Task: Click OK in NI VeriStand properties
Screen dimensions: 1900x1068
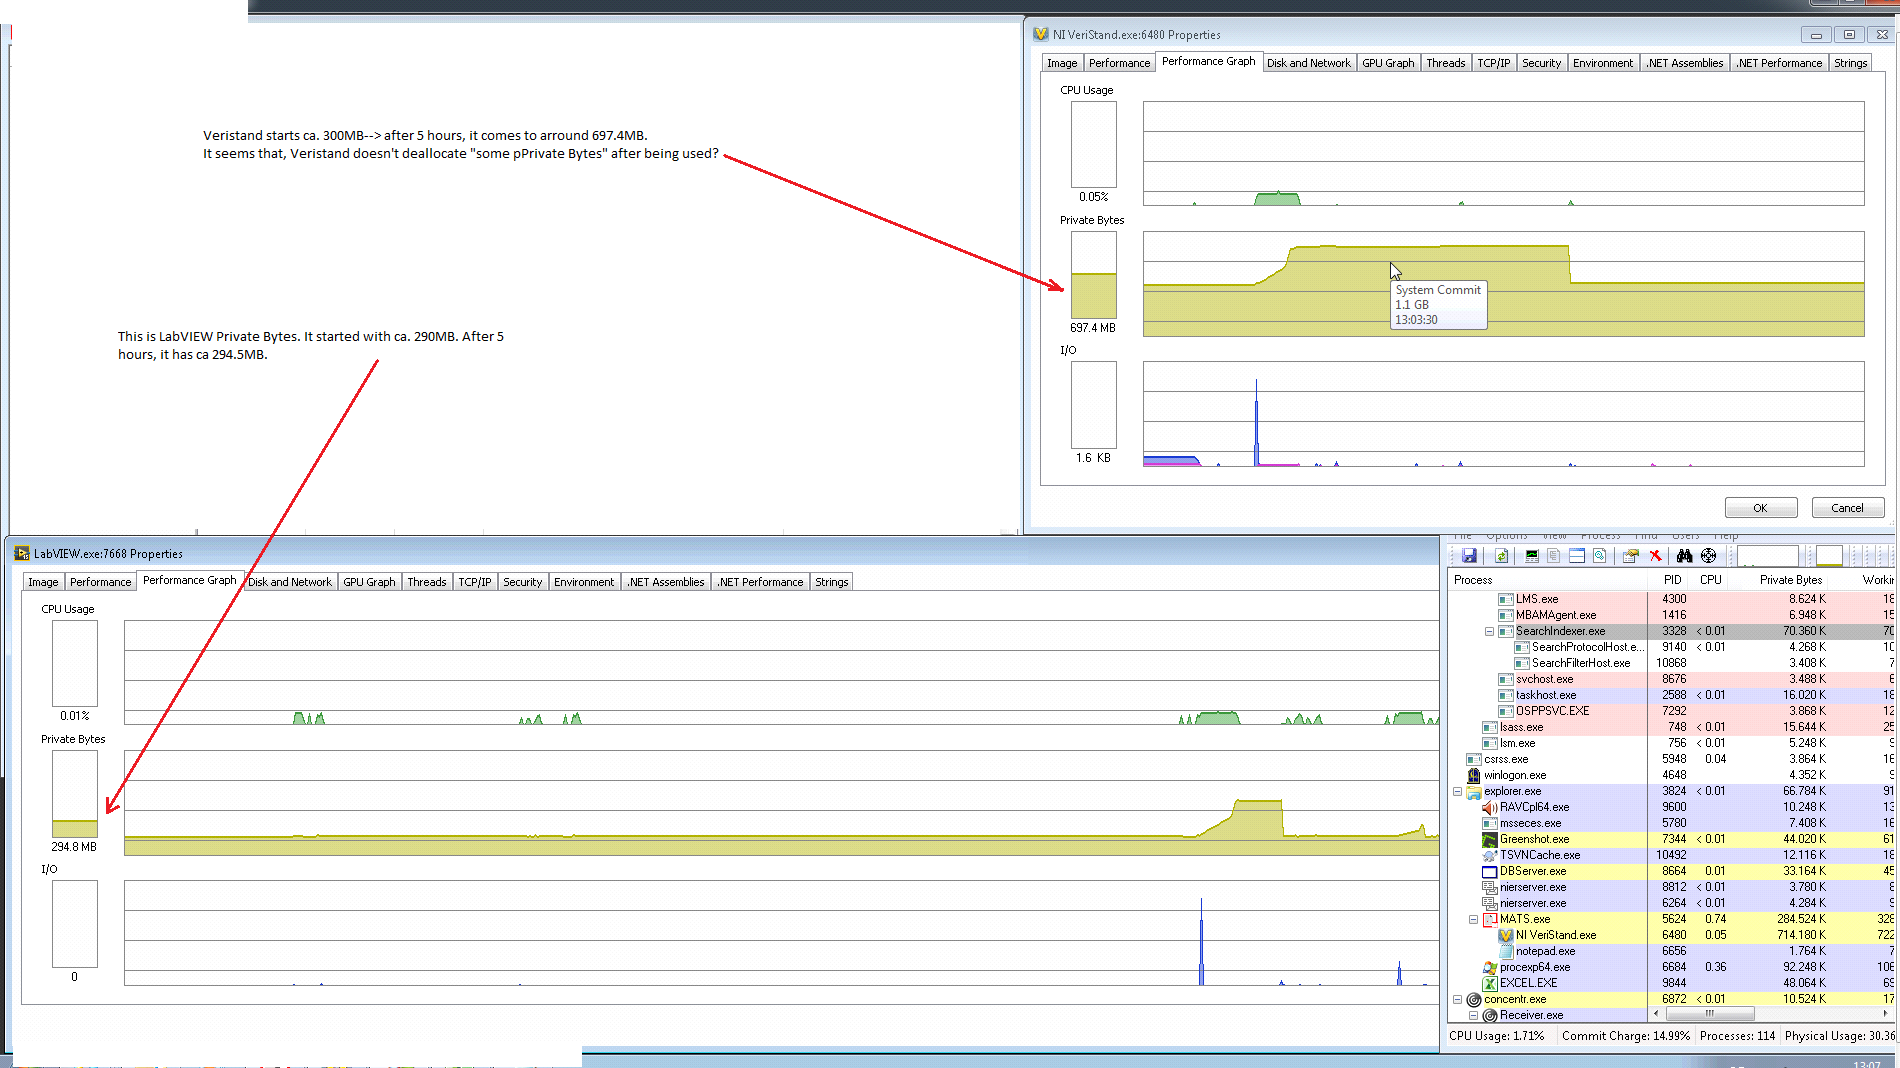Action: coord(1761,508)
